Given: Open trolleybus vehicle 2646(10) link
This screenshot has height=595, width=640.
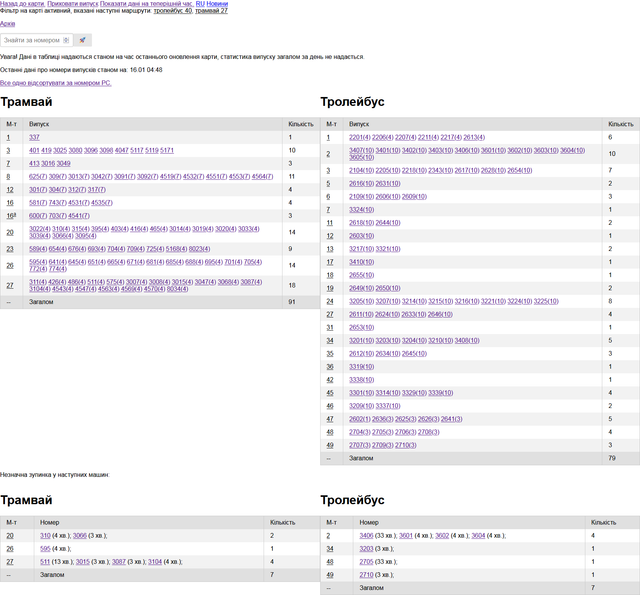Looking at the screenshot, I should 440,314.
